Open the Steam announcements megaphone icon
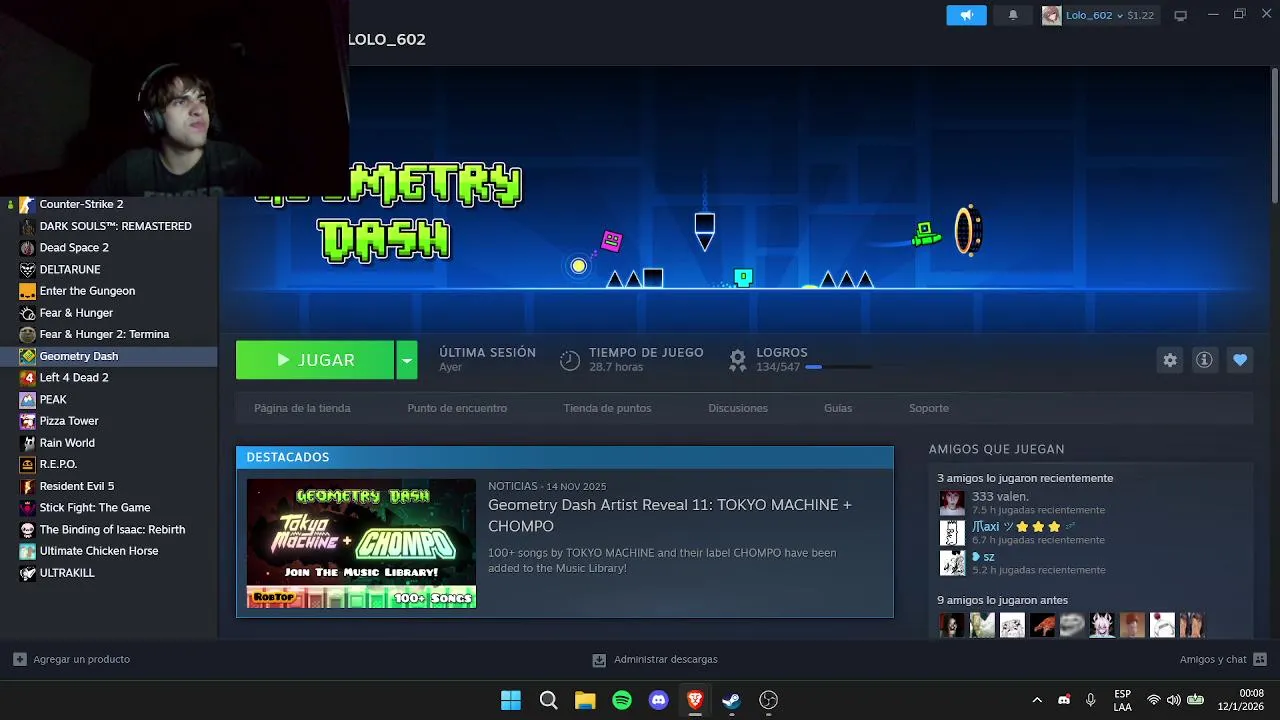 coord(966,15)
